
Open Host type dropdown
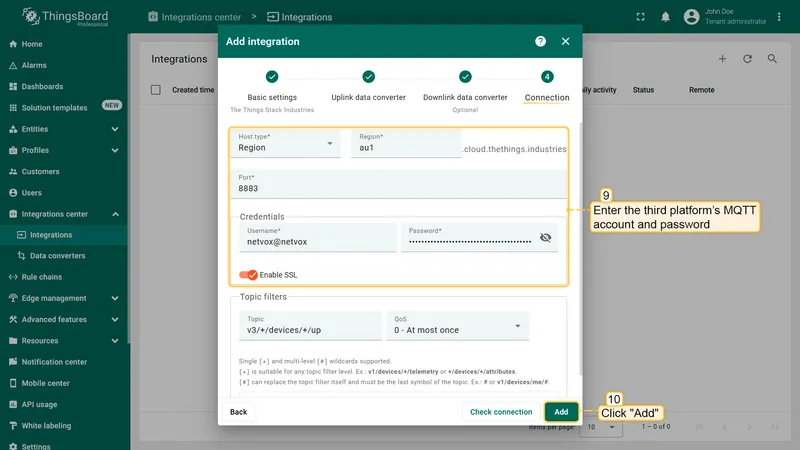[x=286, y=143]
